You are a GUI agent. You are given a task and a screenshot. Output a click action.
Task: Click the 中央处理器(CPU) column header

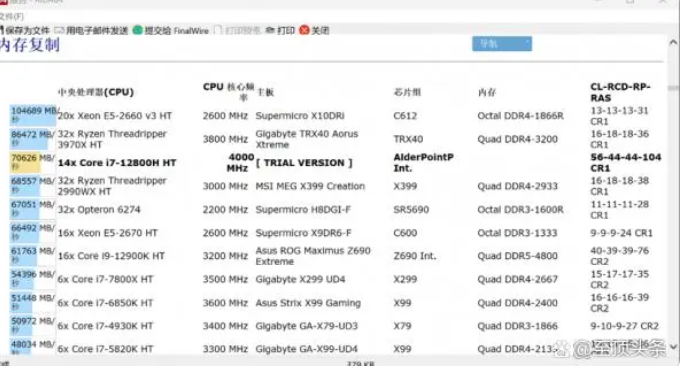(x=96, y=92)
